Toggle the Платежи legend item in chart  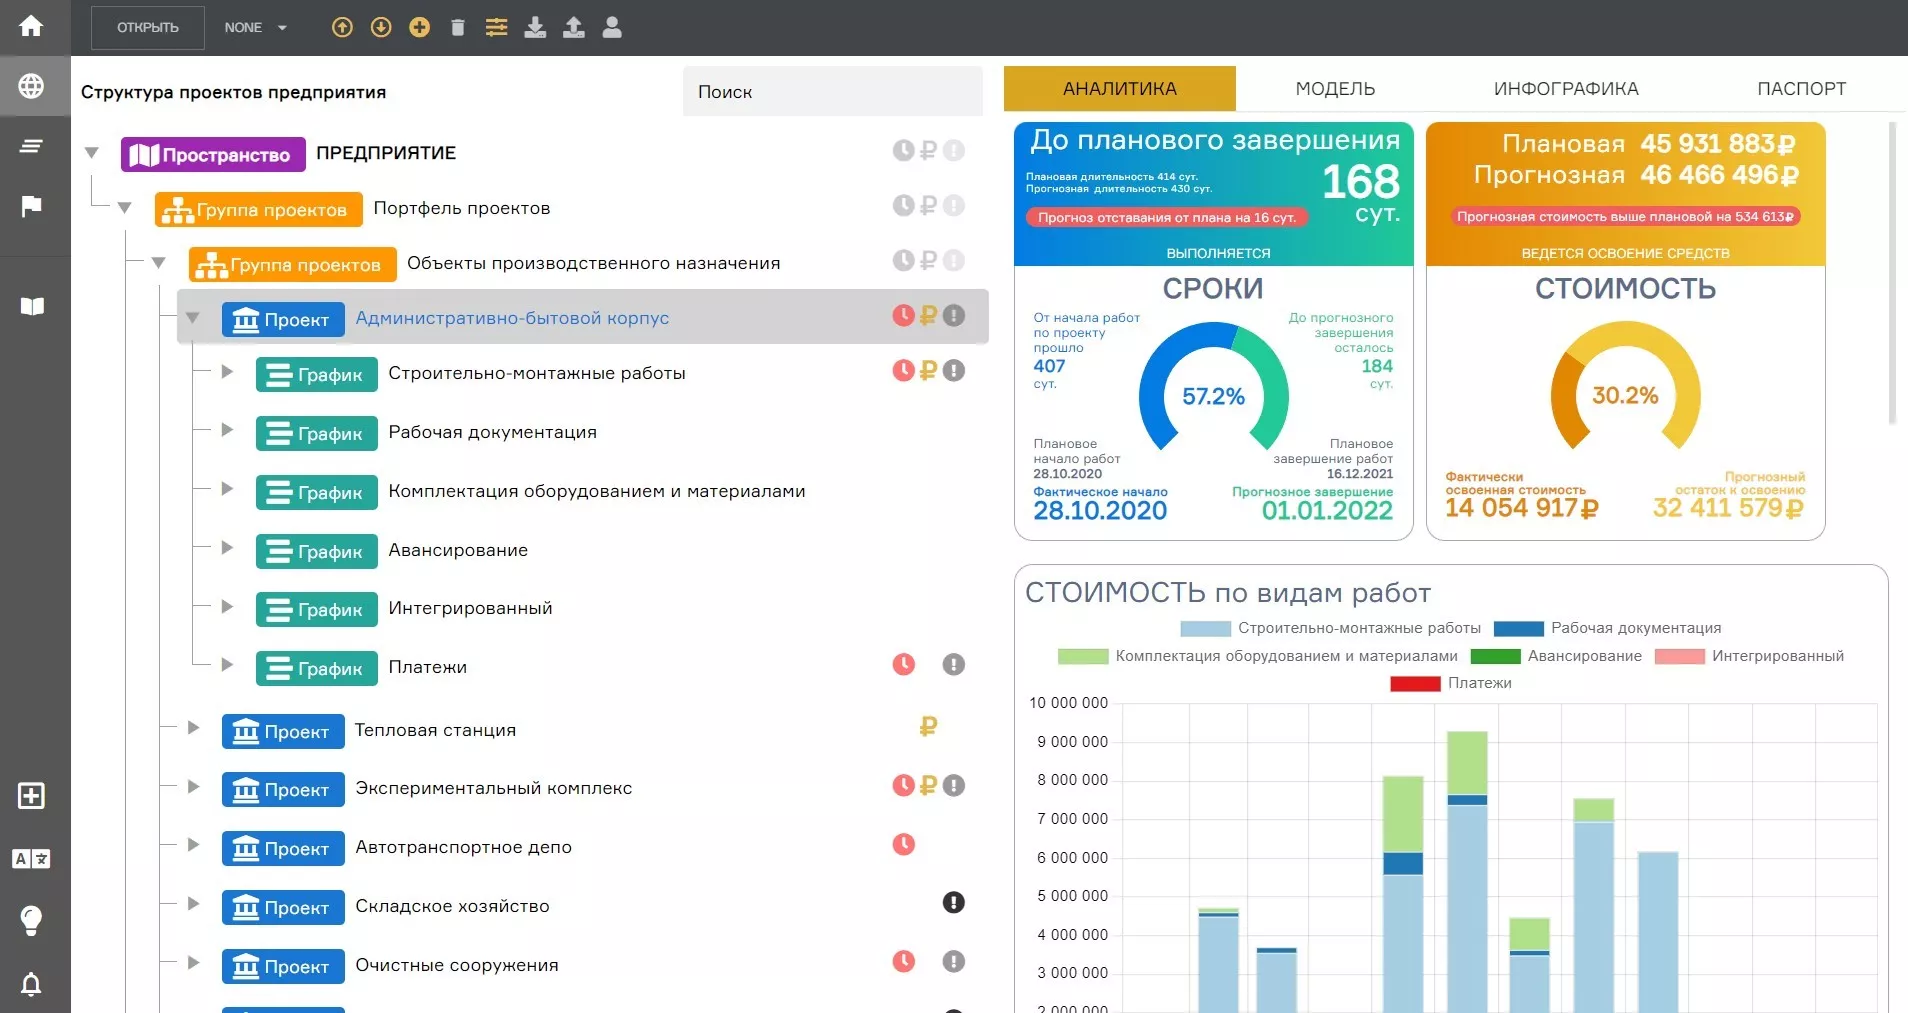pyautogui.click(x=1450, y=683)
